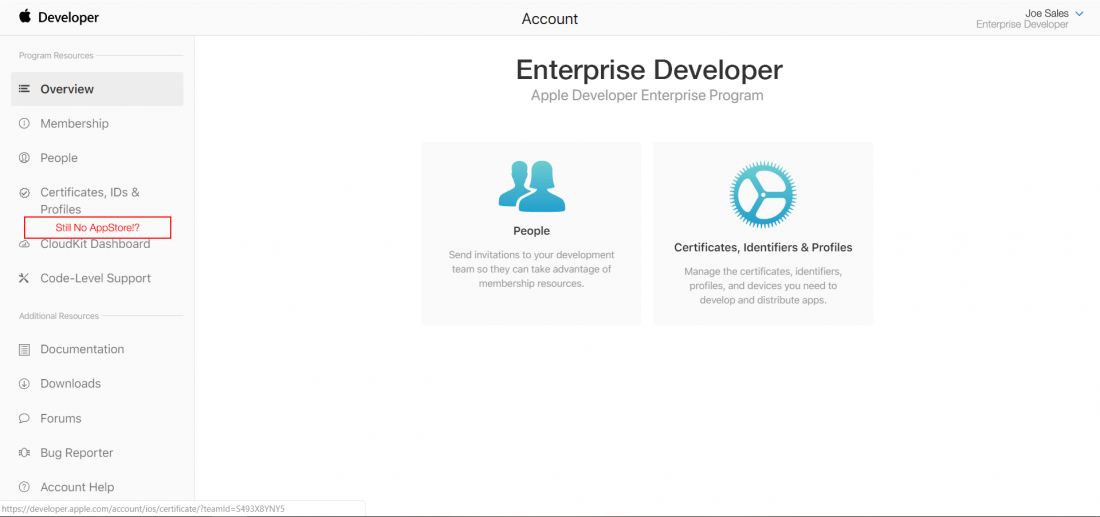This screenshot has width=1100, height=517.
Task: Click the People sidebar person icon
Action: point(25,158)
